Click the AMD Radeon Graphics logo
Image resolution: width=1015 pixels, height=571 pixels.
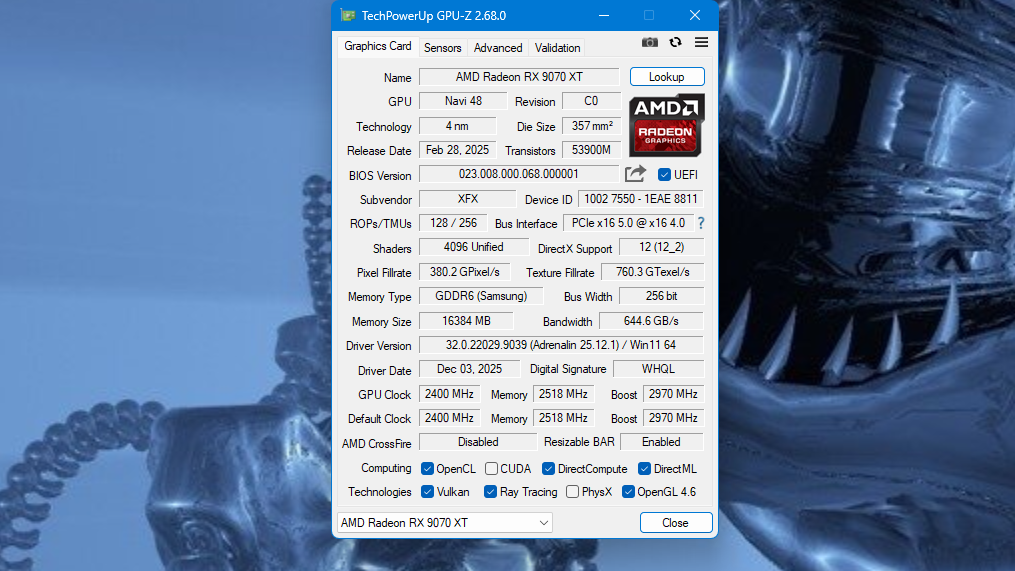[666, 126]
